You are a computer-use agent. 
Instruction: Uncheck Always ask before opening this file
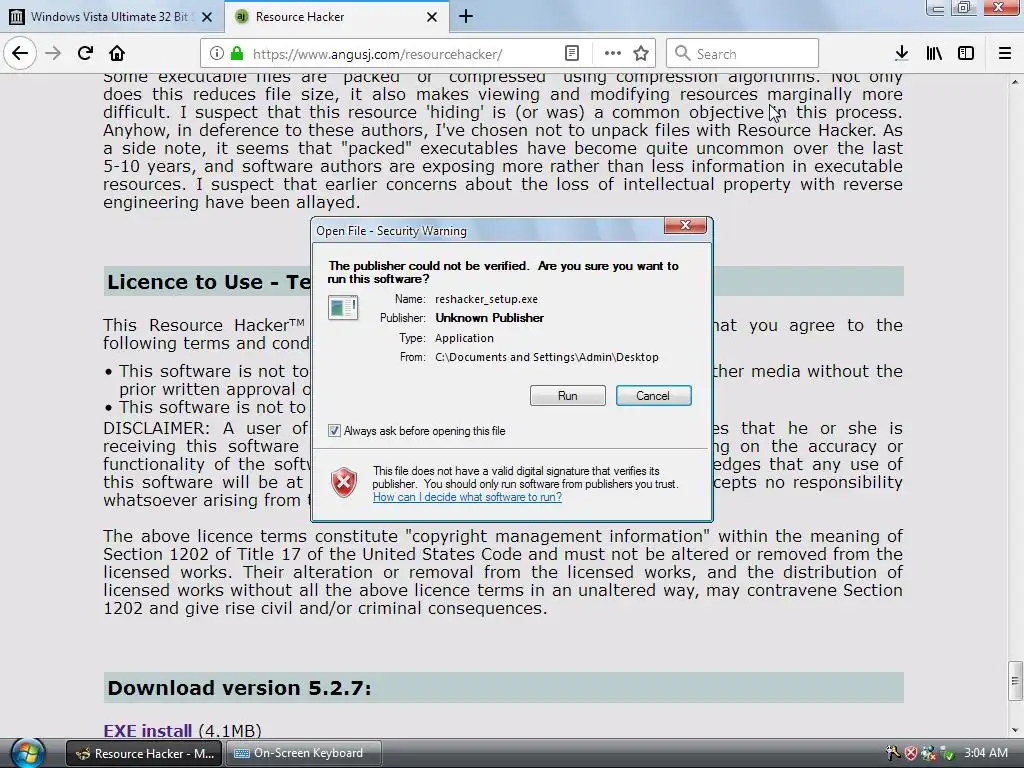click(x=334, y=431)
